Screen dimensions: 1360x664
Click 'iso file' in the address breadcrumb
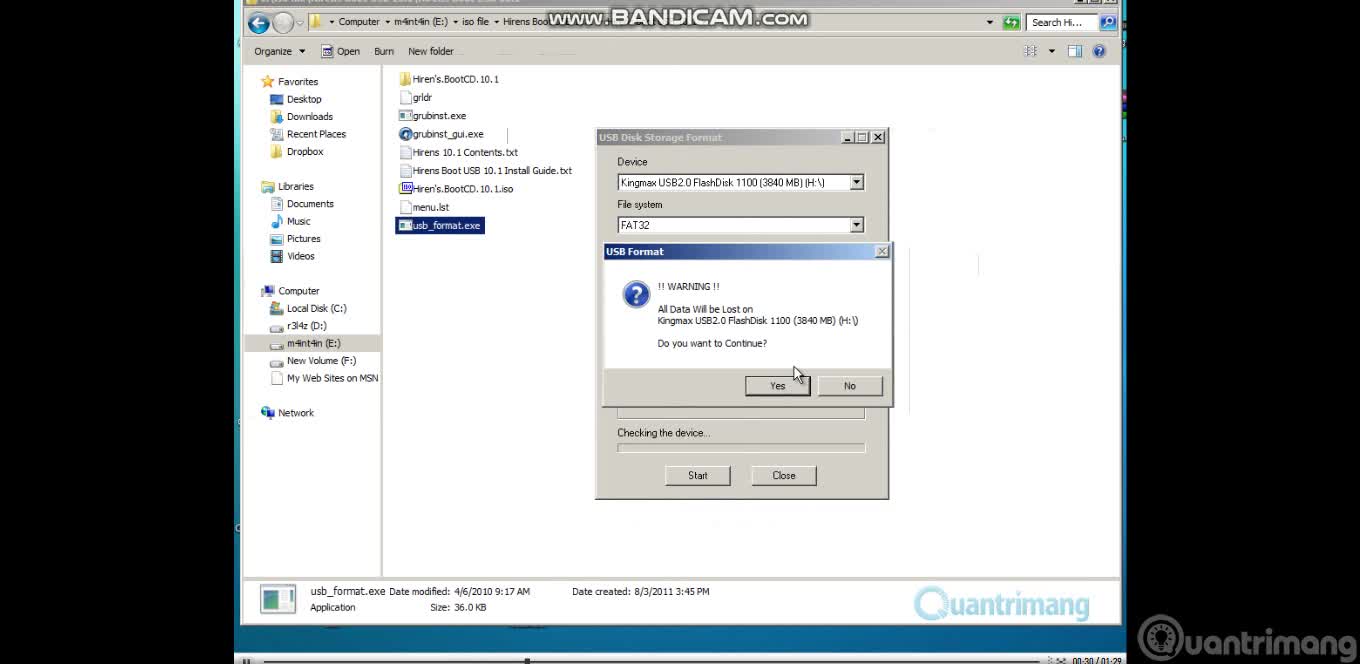tap(475, 22)
